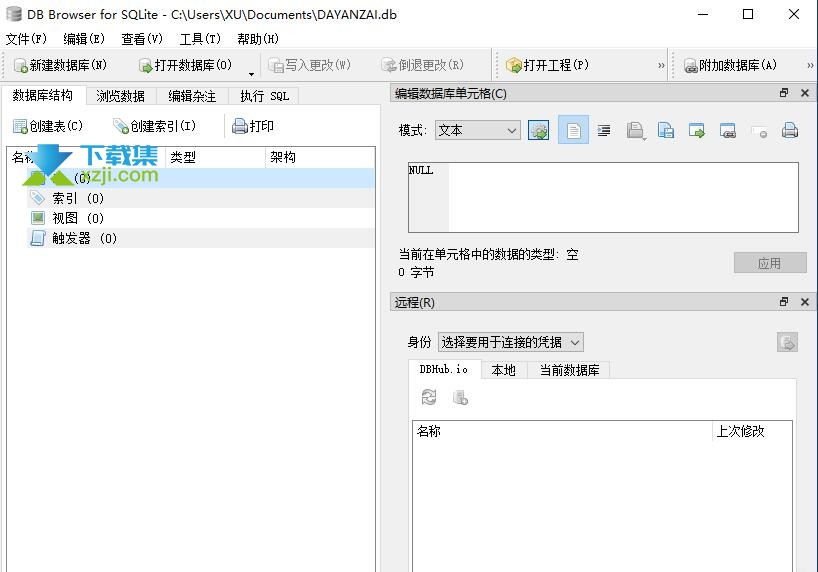Click Open Database (打开数据库) in toolbar
Viewport: 818px width, 572px height.
tap(185, 65)
